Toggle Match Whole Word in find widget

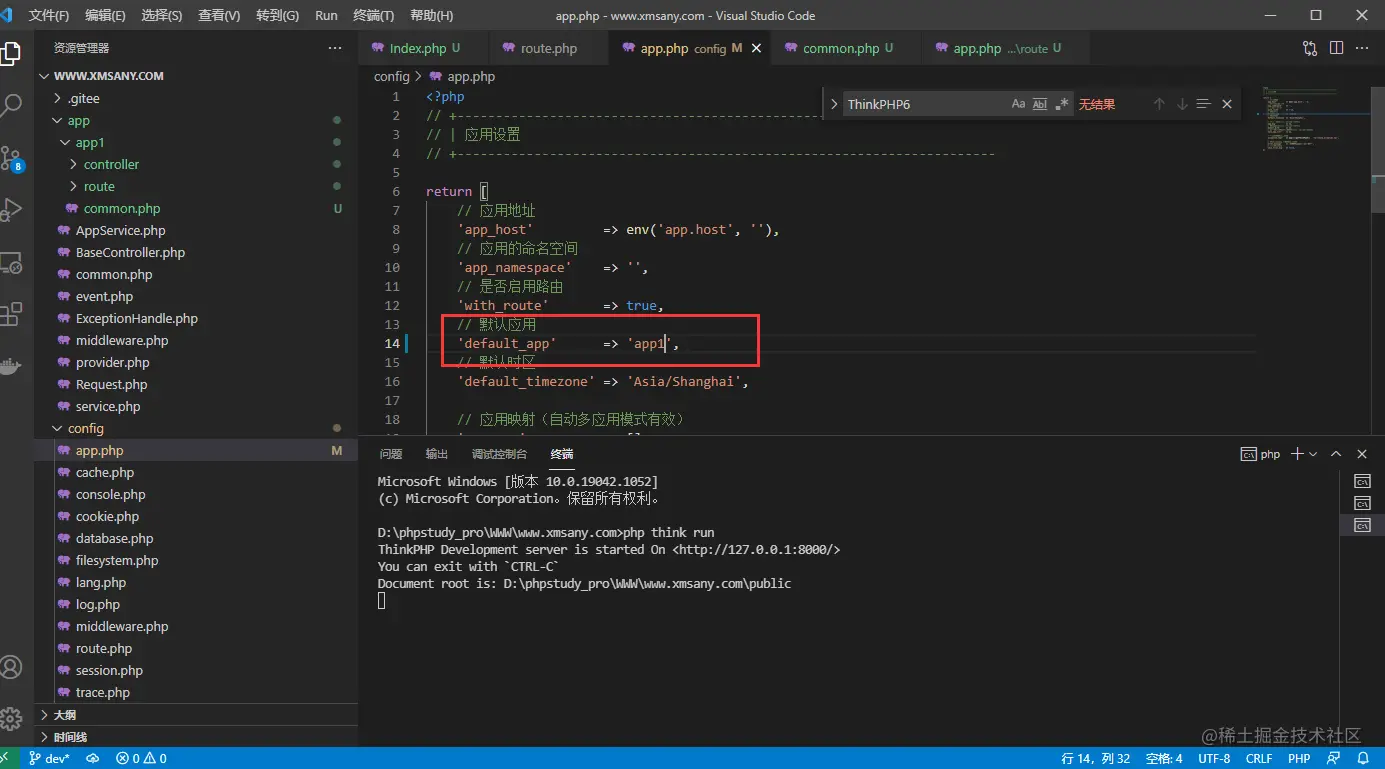point(1040,104)
